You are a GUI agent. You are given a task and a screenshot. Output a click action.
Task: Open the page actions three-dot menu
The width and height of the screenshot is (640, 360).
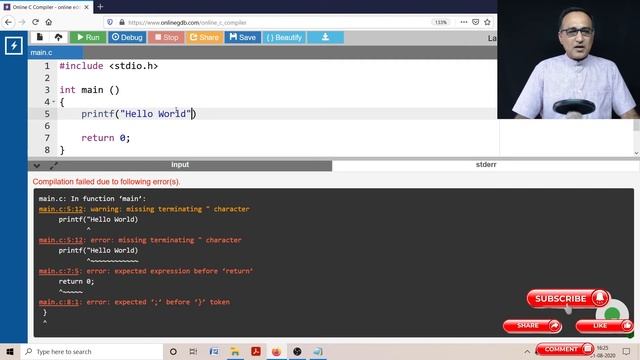pos(464,22)
